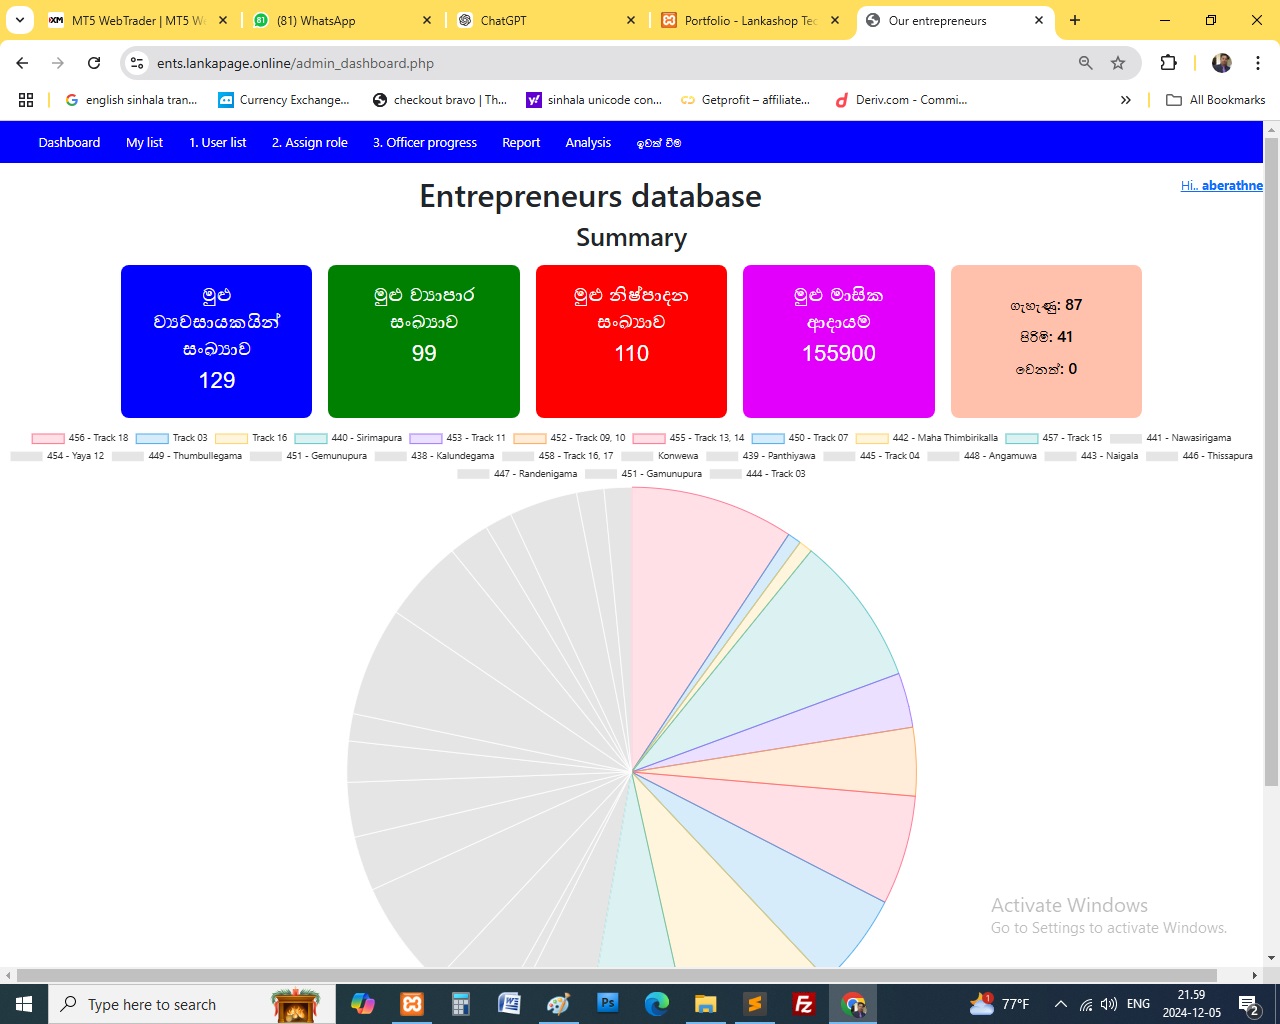
Task: Click the Hi.. aberathne user link
Action: pos(1221,186)
